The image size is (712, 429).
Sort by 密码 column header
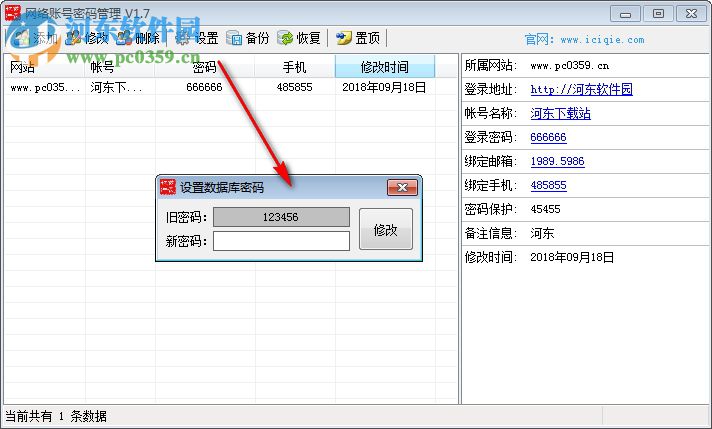coord(205,67)
